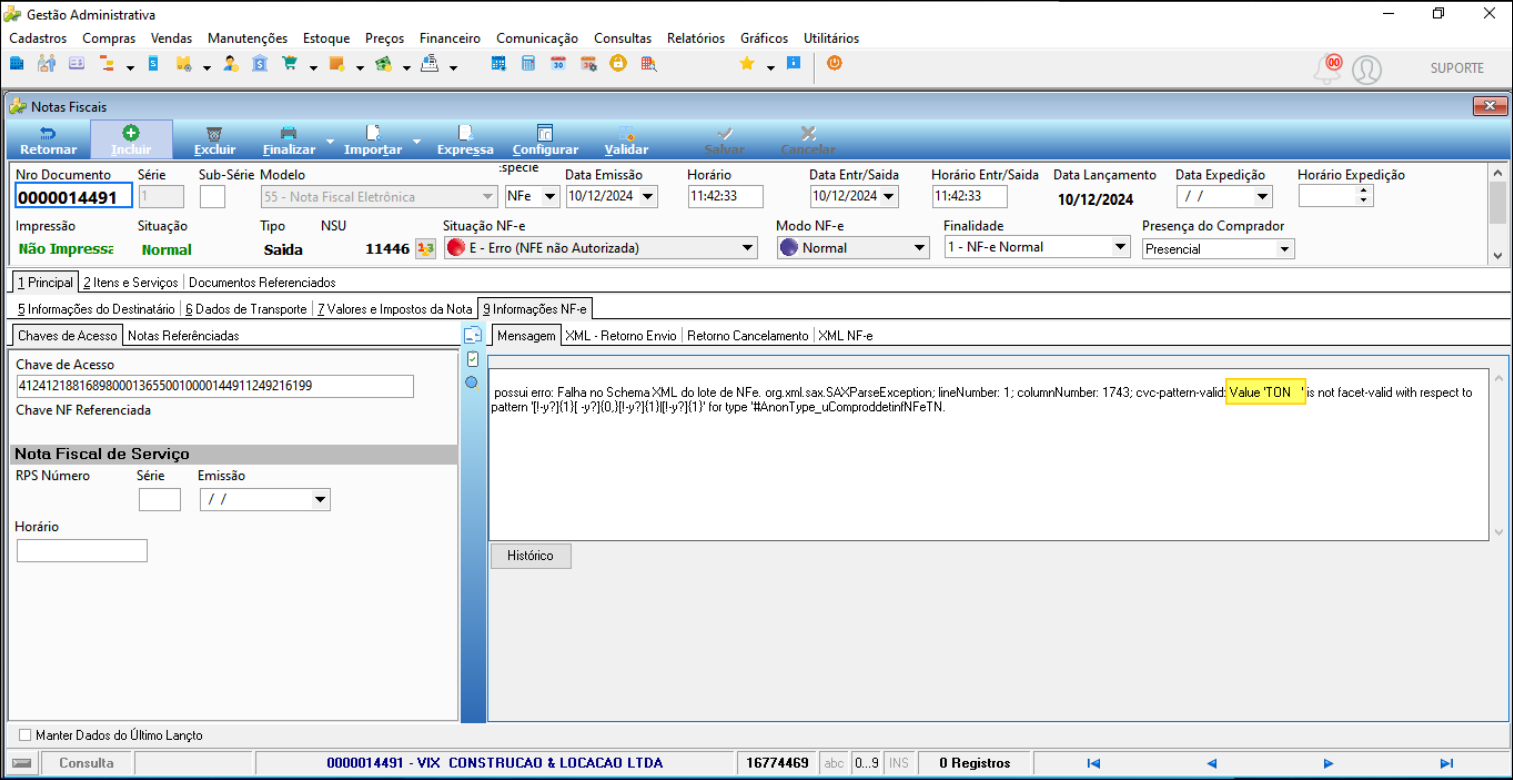Image resolution: width=1513 pixels, height=780 pixels.
Task: Click the next record arrow in status bar
Action: coord(1328,763)
